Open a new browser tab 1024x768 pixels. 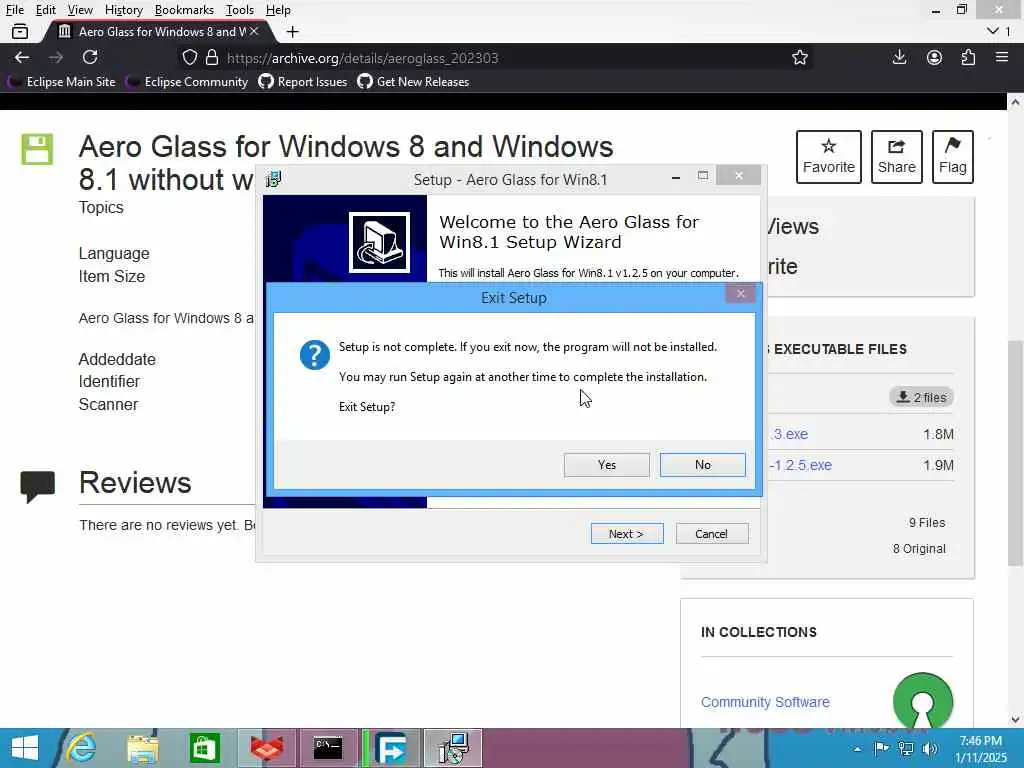[293, 31]
